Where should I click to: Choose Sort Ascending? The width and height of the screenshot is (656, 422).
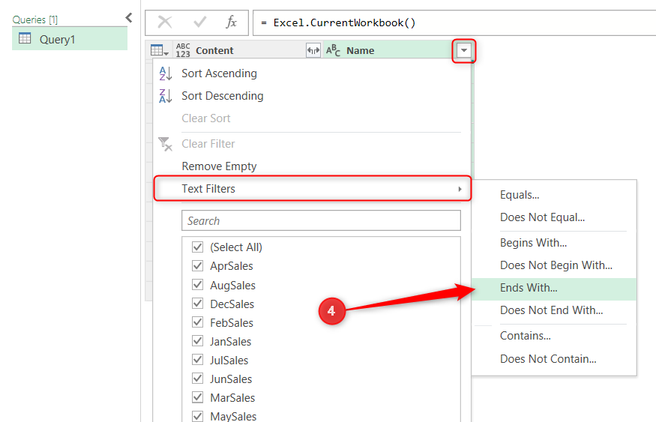click(219, 73)
